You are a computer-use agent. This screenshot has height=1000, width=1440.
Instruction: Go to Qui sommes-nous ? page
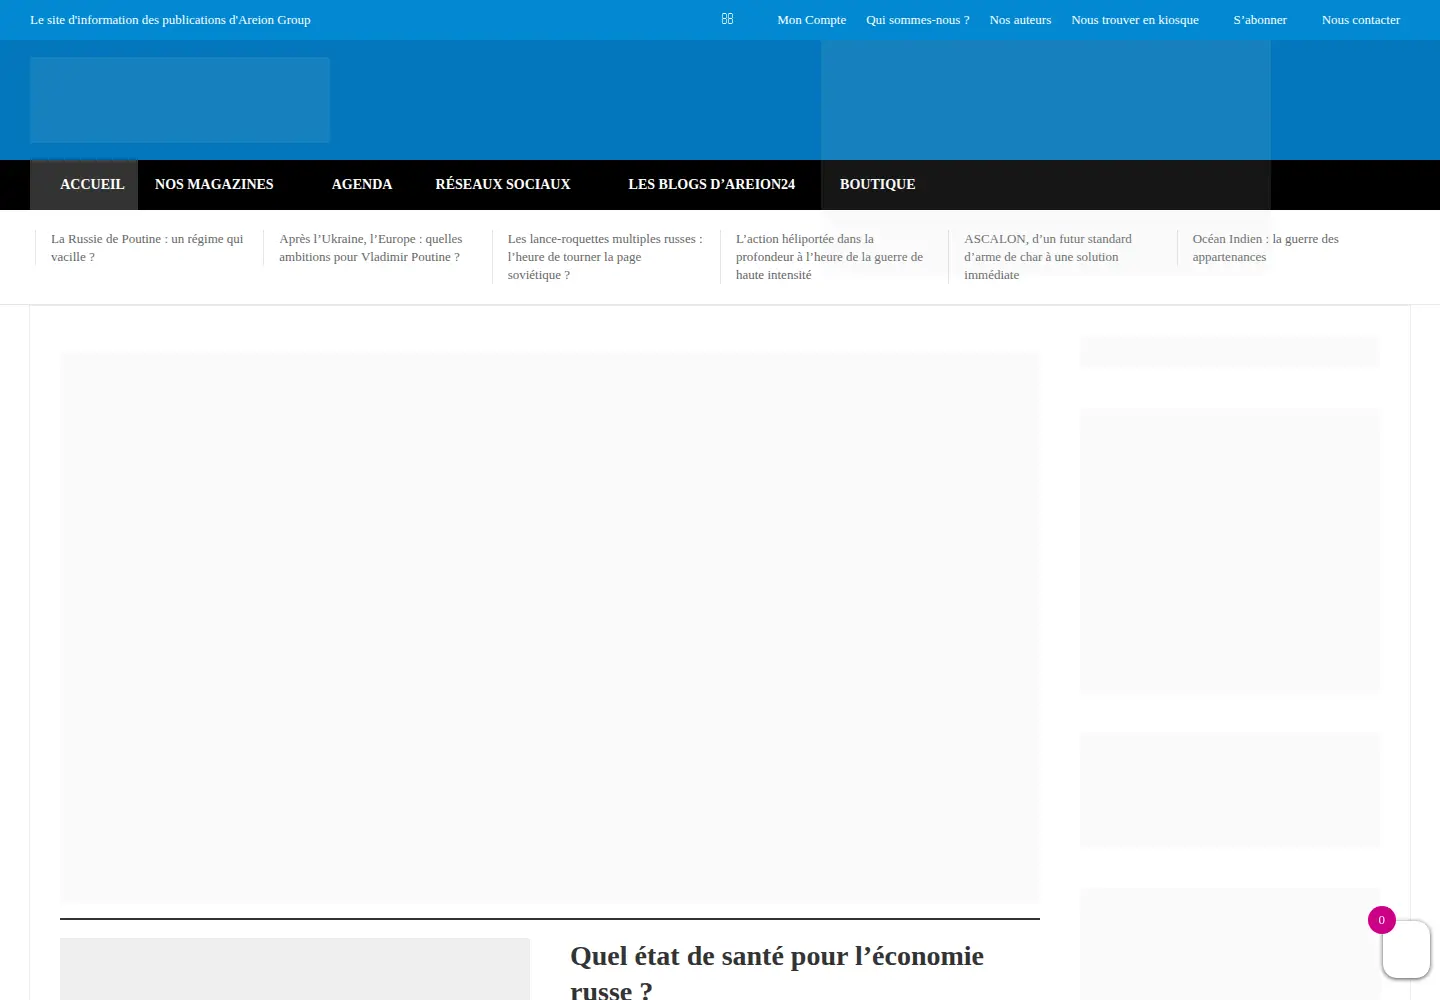pos(917,20)
